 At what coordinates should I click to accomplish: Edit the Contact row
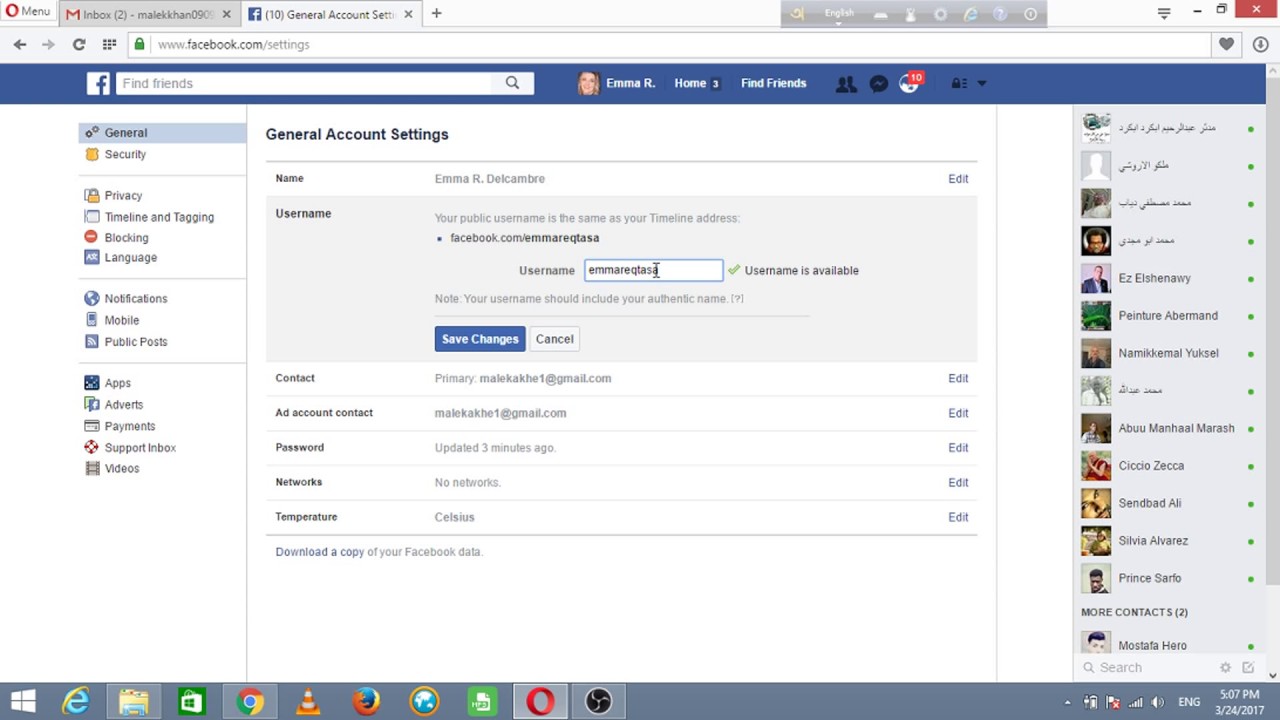(958, 378)
